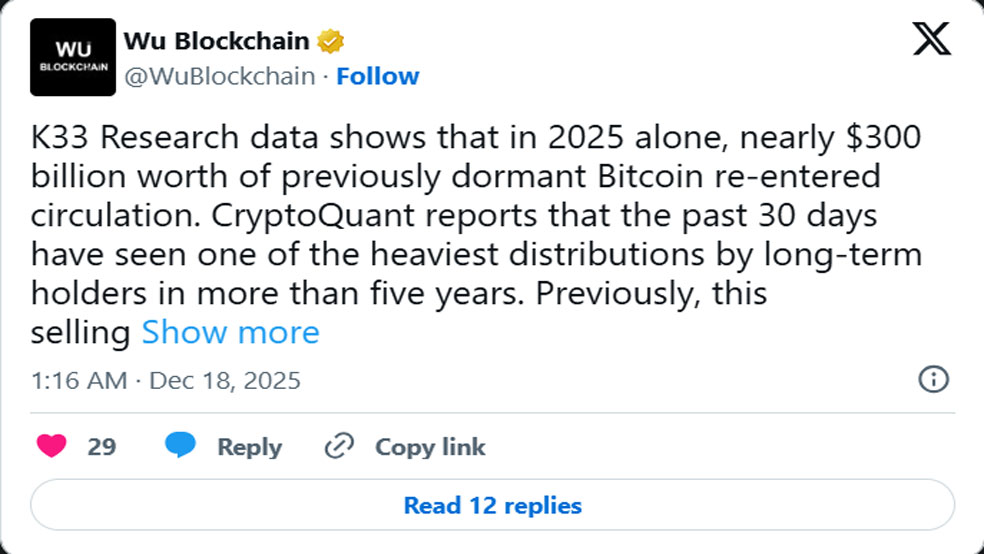
Task: Click the like count 29
Action: [102, 446]
